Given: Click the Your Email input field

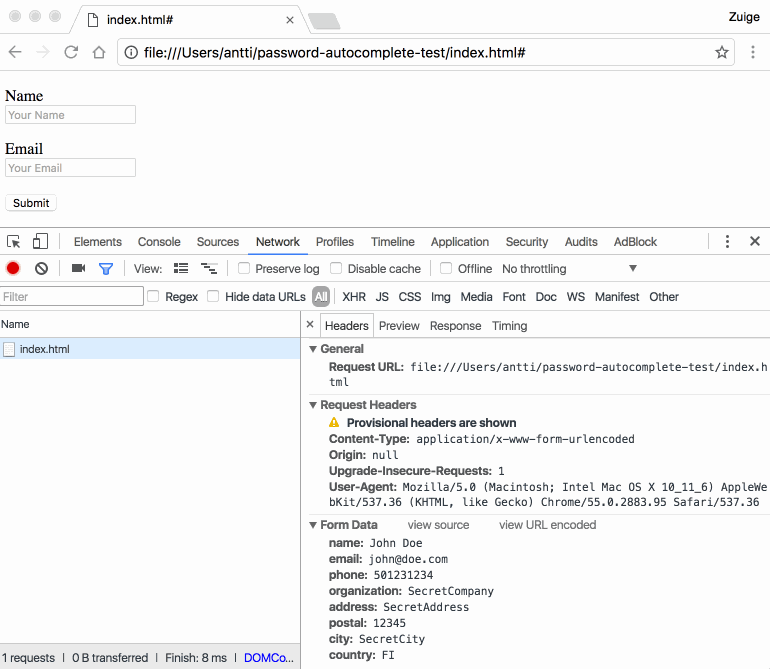Looking at the screenshot, I should click(x=70, y=168).
